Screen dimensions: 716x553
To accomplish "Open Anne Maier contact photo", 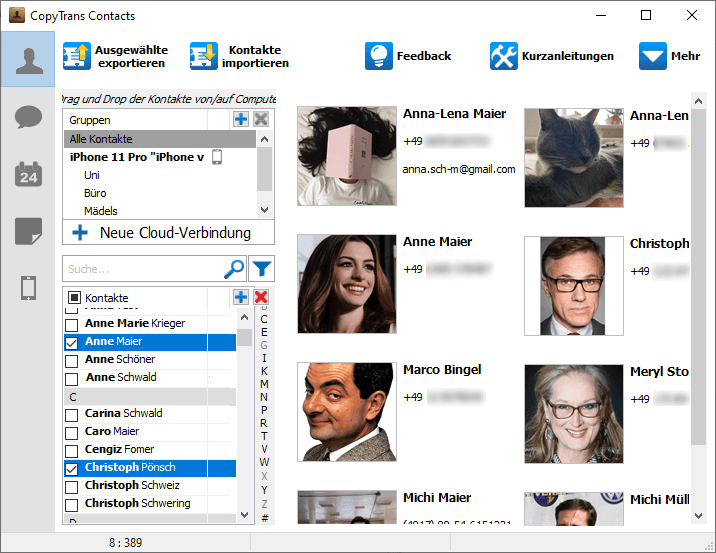I will click(x=347, y=284).
